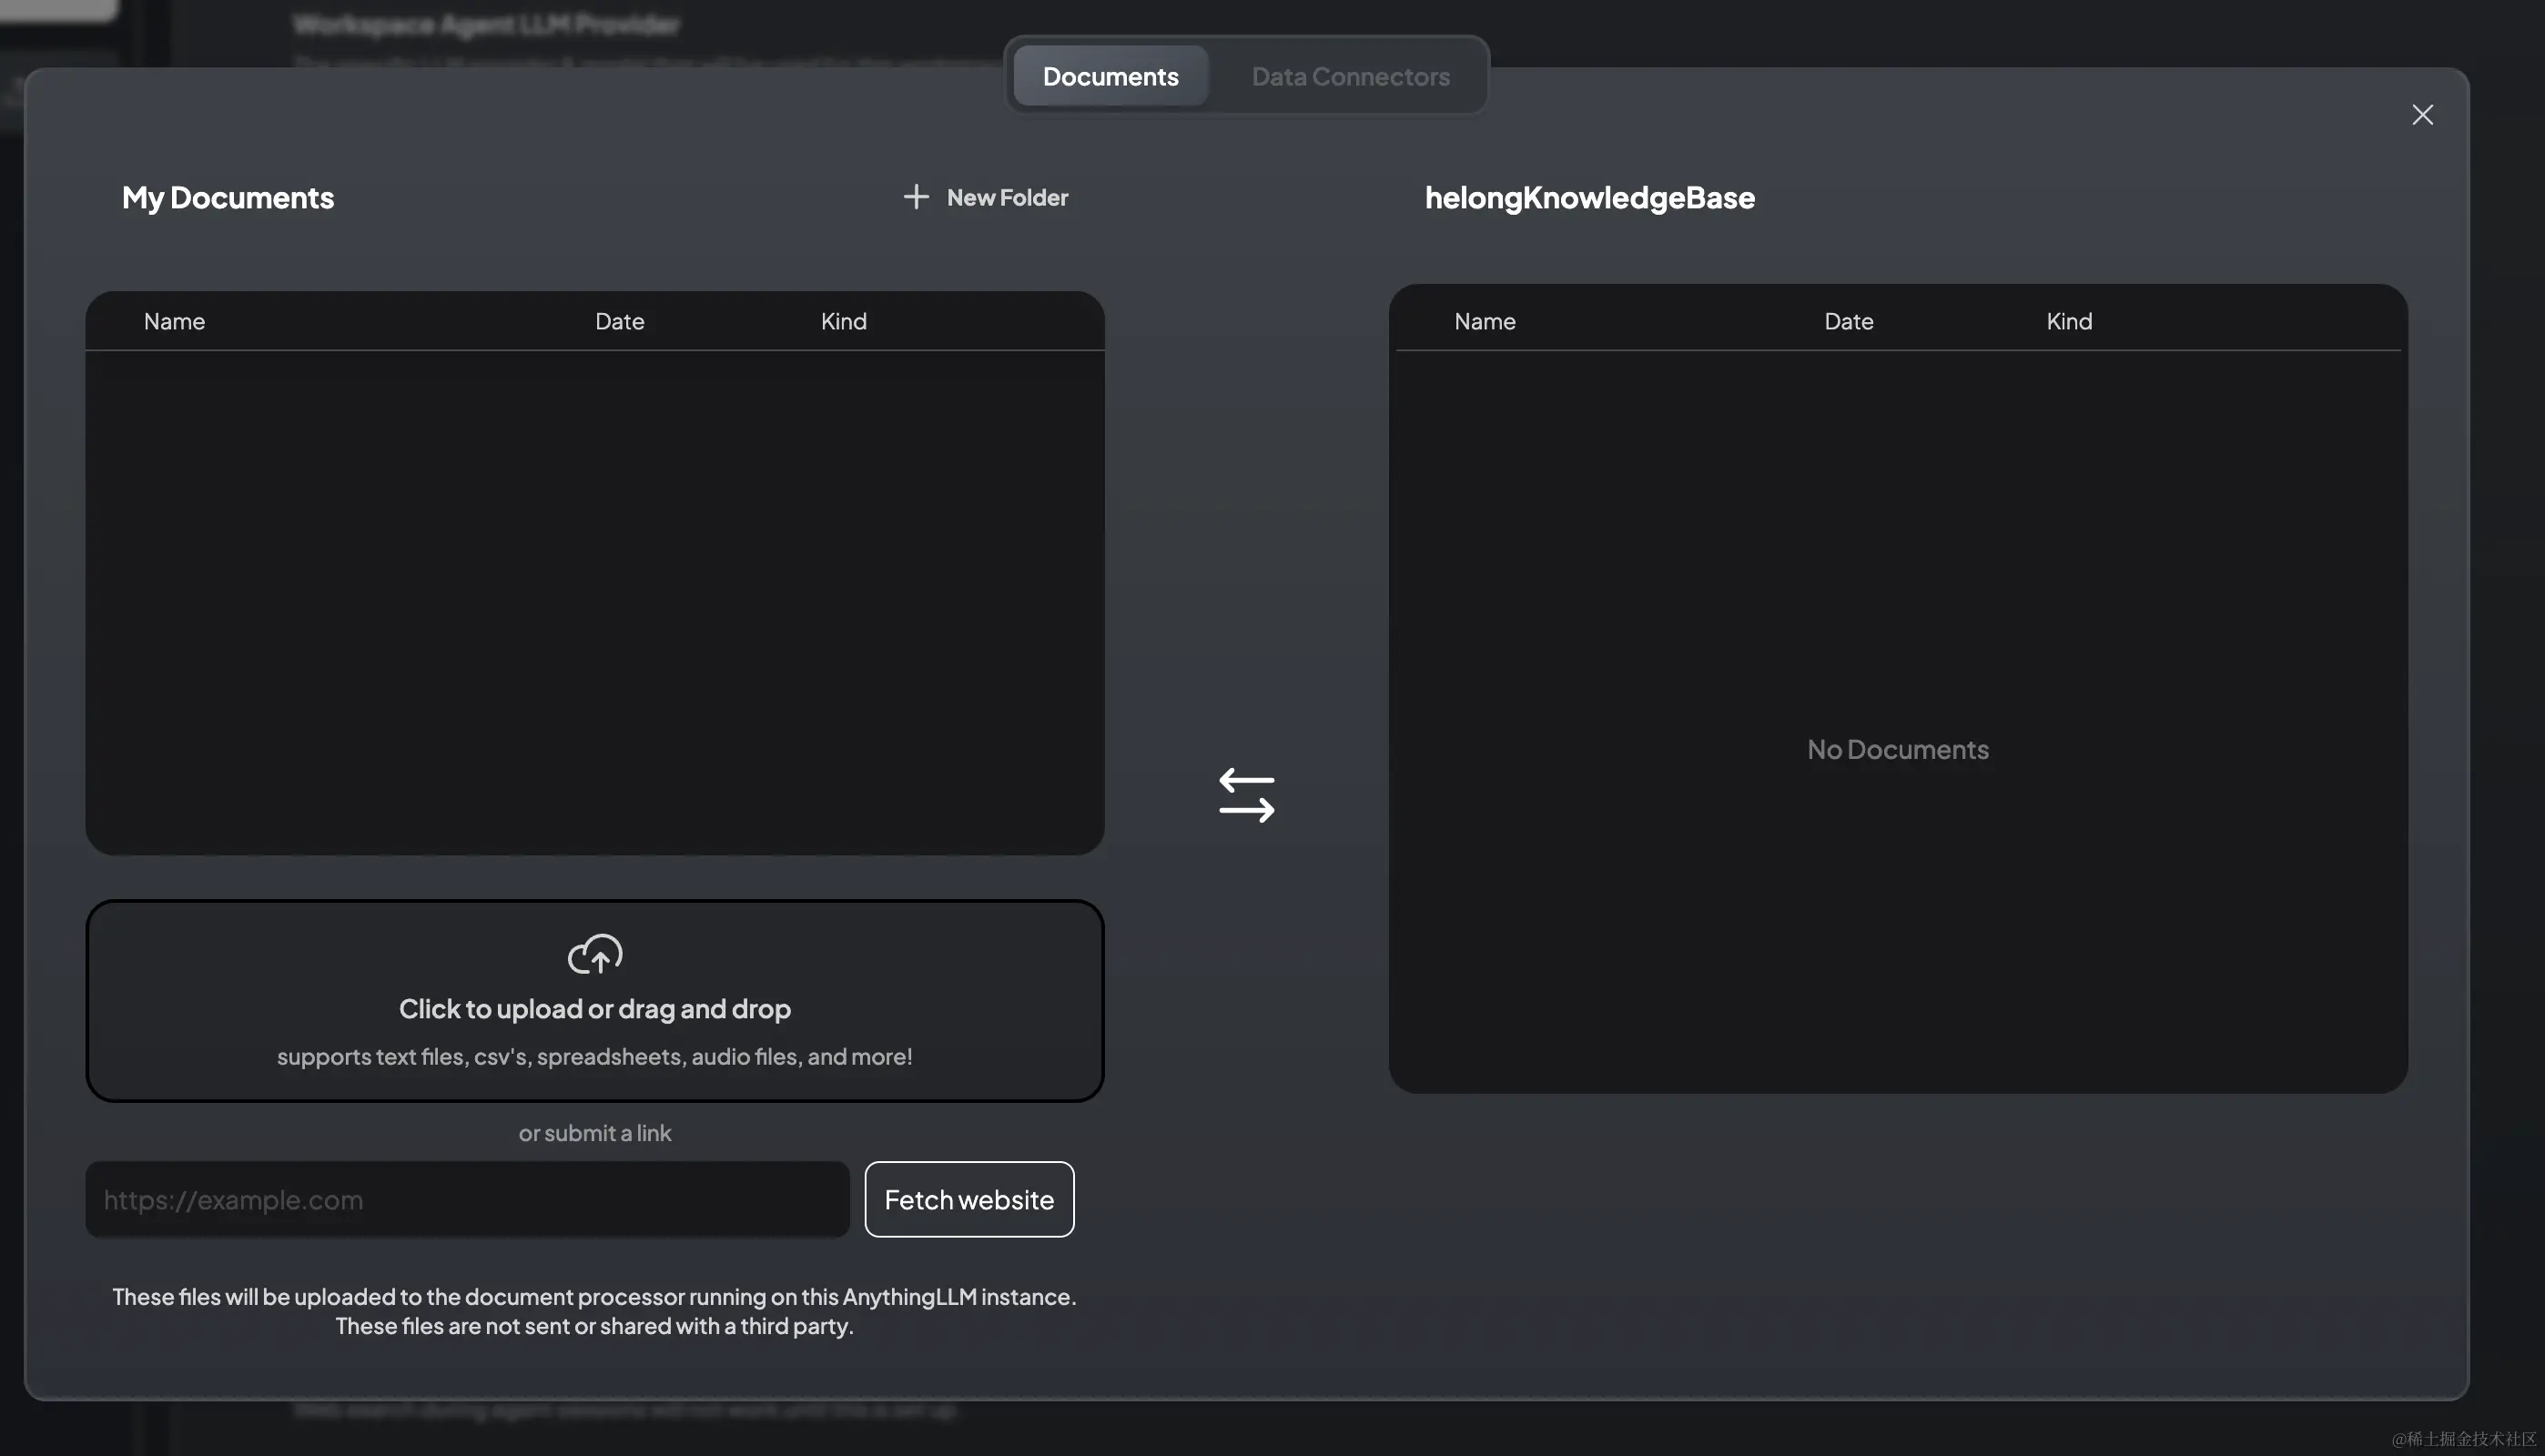The height and width of the screenshot is (1456, 2545).
Task: Click the Kind column header in My Documents
Action: 843,321
